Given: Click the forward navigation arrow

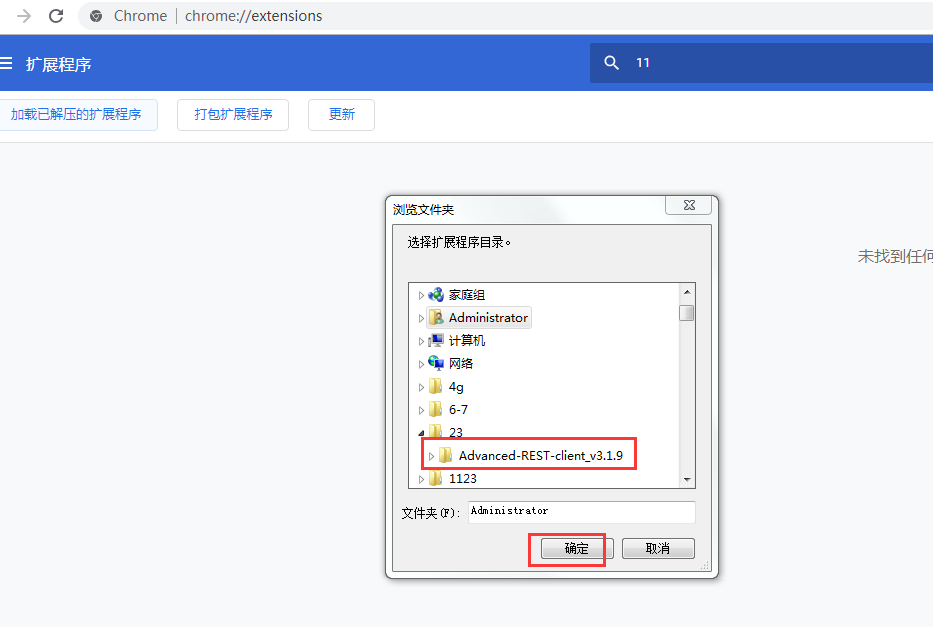Looking at the screenshot, I should (x=24, y=16).
